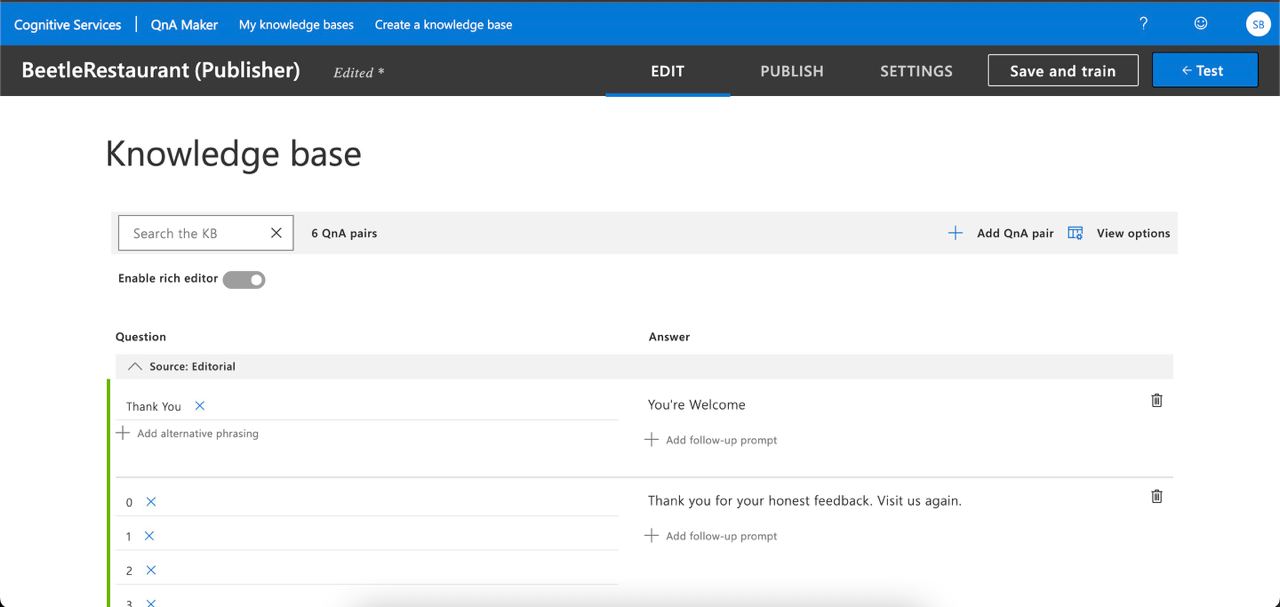Toggle the Enable rich editor switch

tap(244, 280)
